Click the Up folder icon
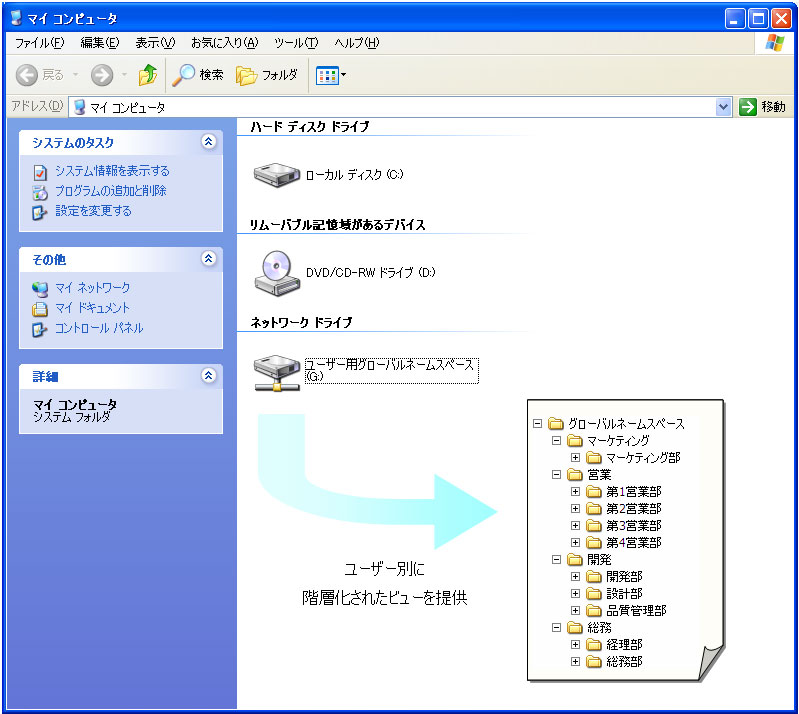 pyautogui.click(x=148, y=75)
